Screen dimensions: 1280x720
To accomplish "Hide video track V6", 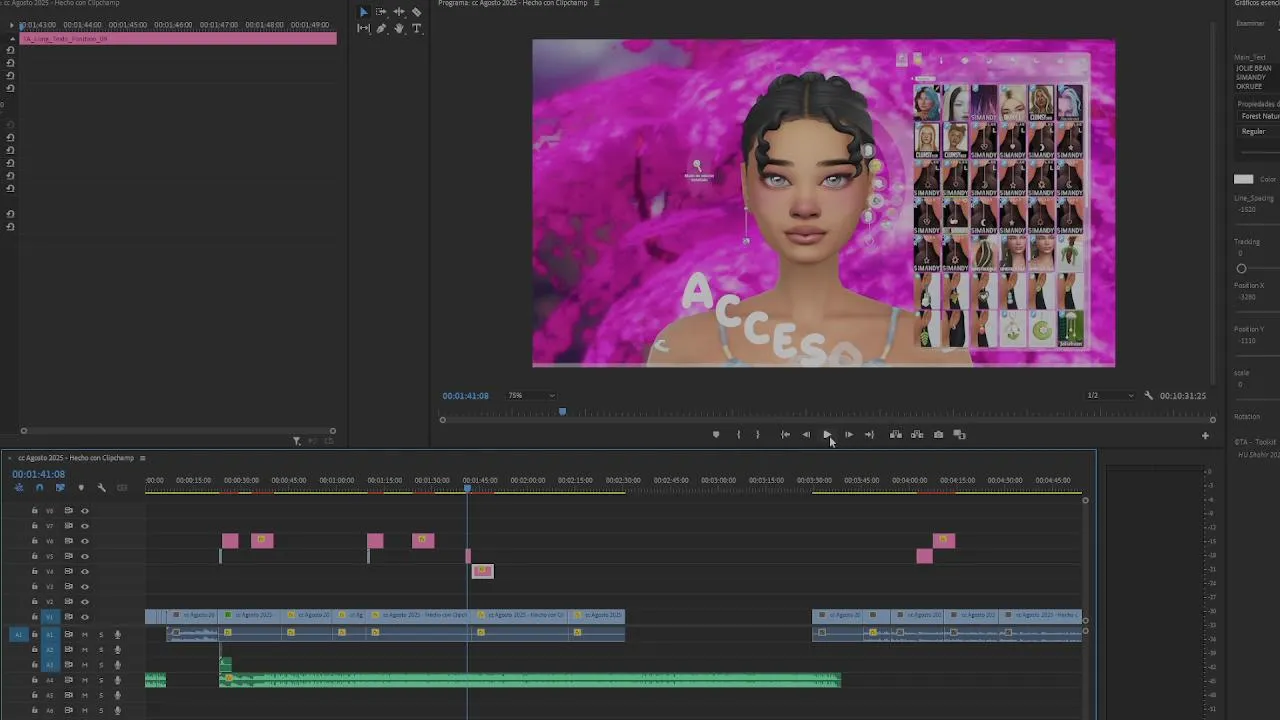I will [85, 541].
